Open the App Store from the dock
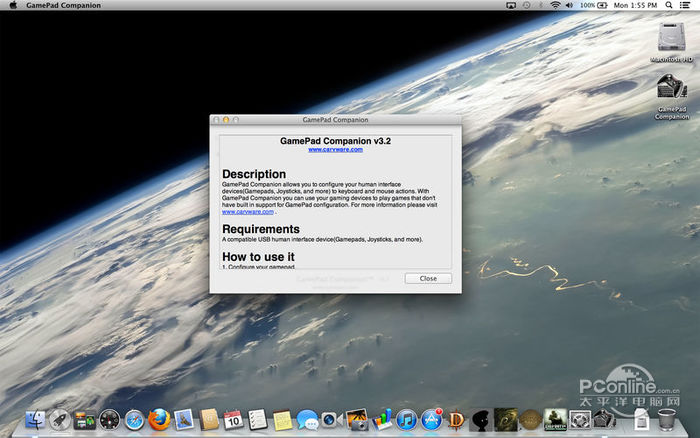The width and height of the screenshot is (700, 438). tap(431, 420)
